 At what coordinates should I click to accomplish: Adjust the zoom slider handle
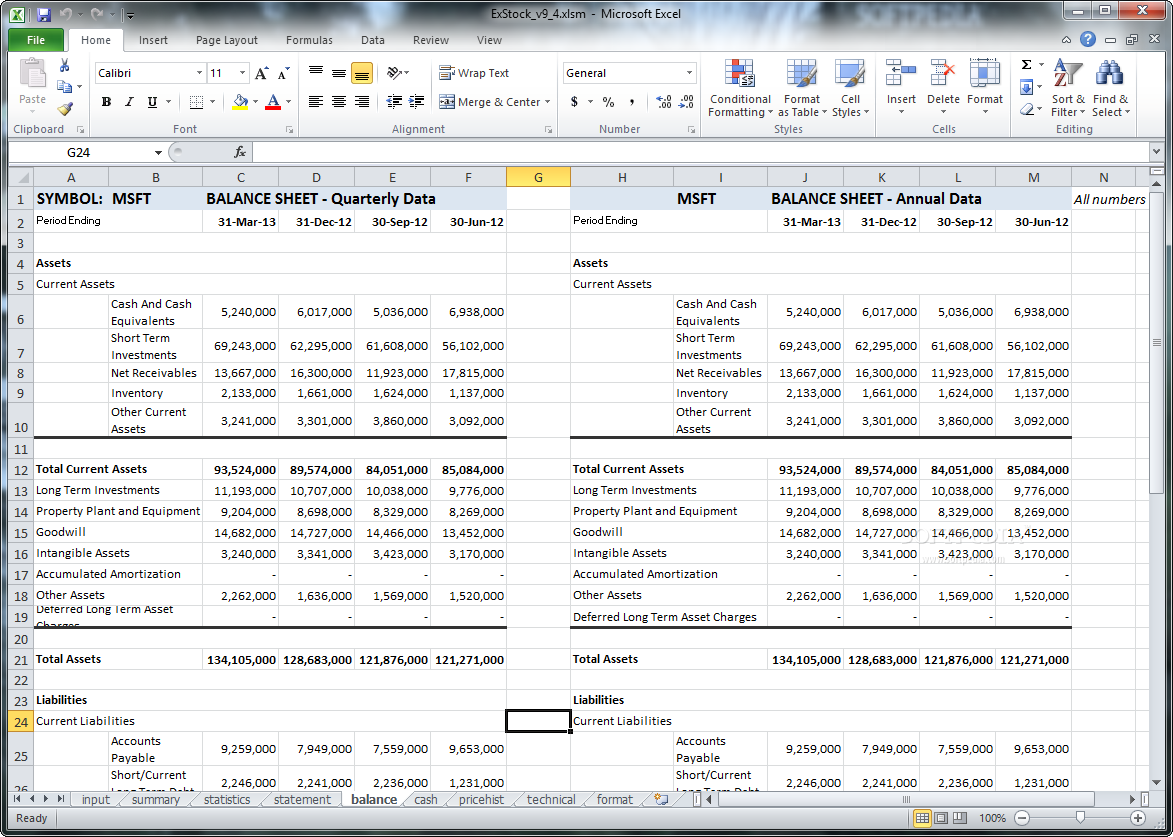1079,818
